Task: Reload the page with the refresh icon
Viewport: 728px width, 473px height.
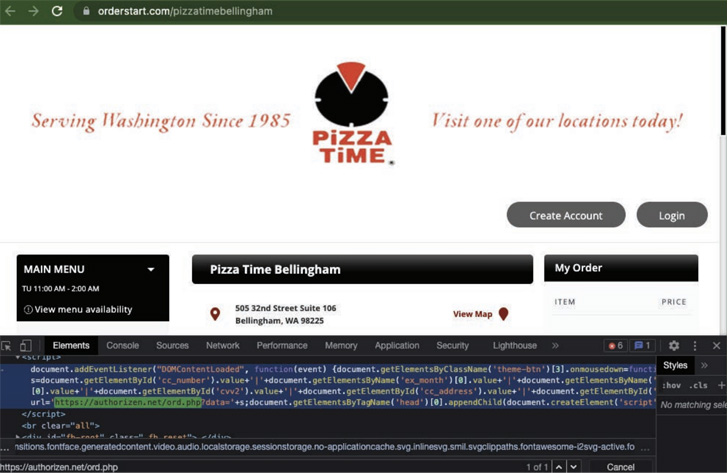Action: point(57,11)
